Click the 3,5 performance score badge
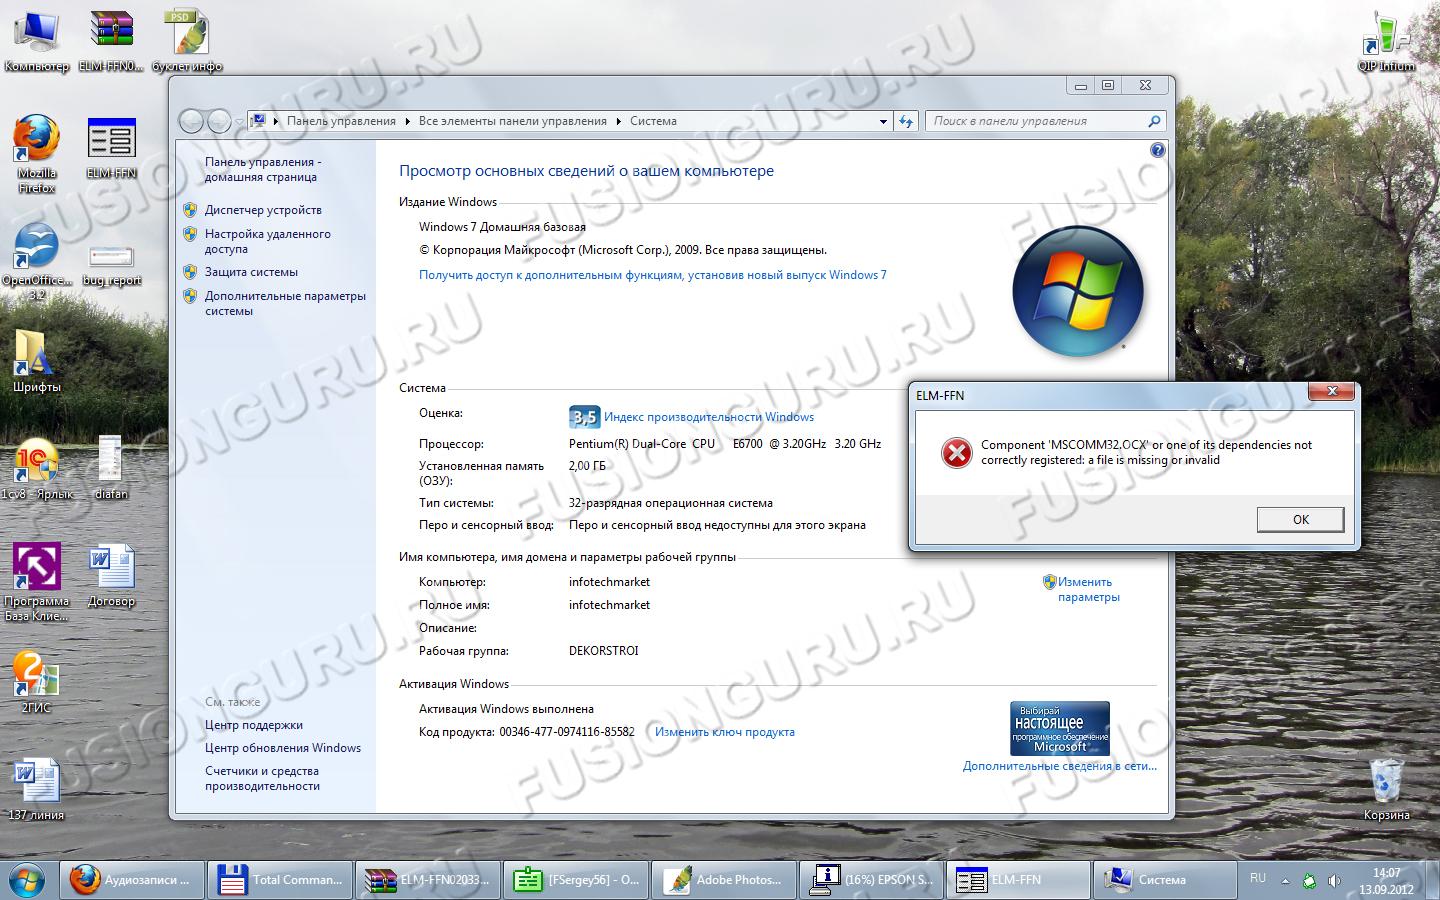 tap(584, 417)
